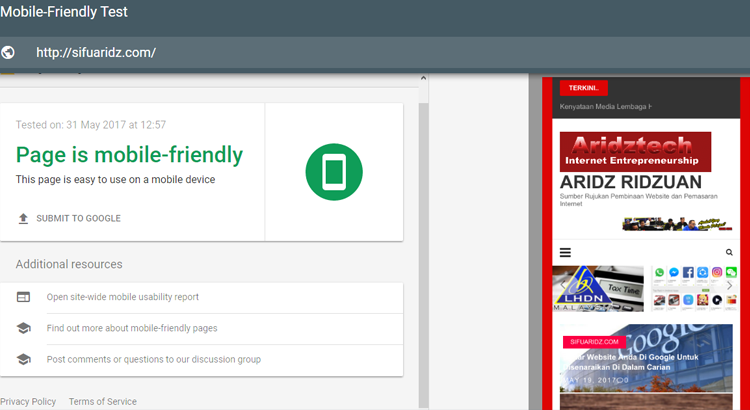
Task: Click the web page icon beside usability report
Action: [23, 297]
